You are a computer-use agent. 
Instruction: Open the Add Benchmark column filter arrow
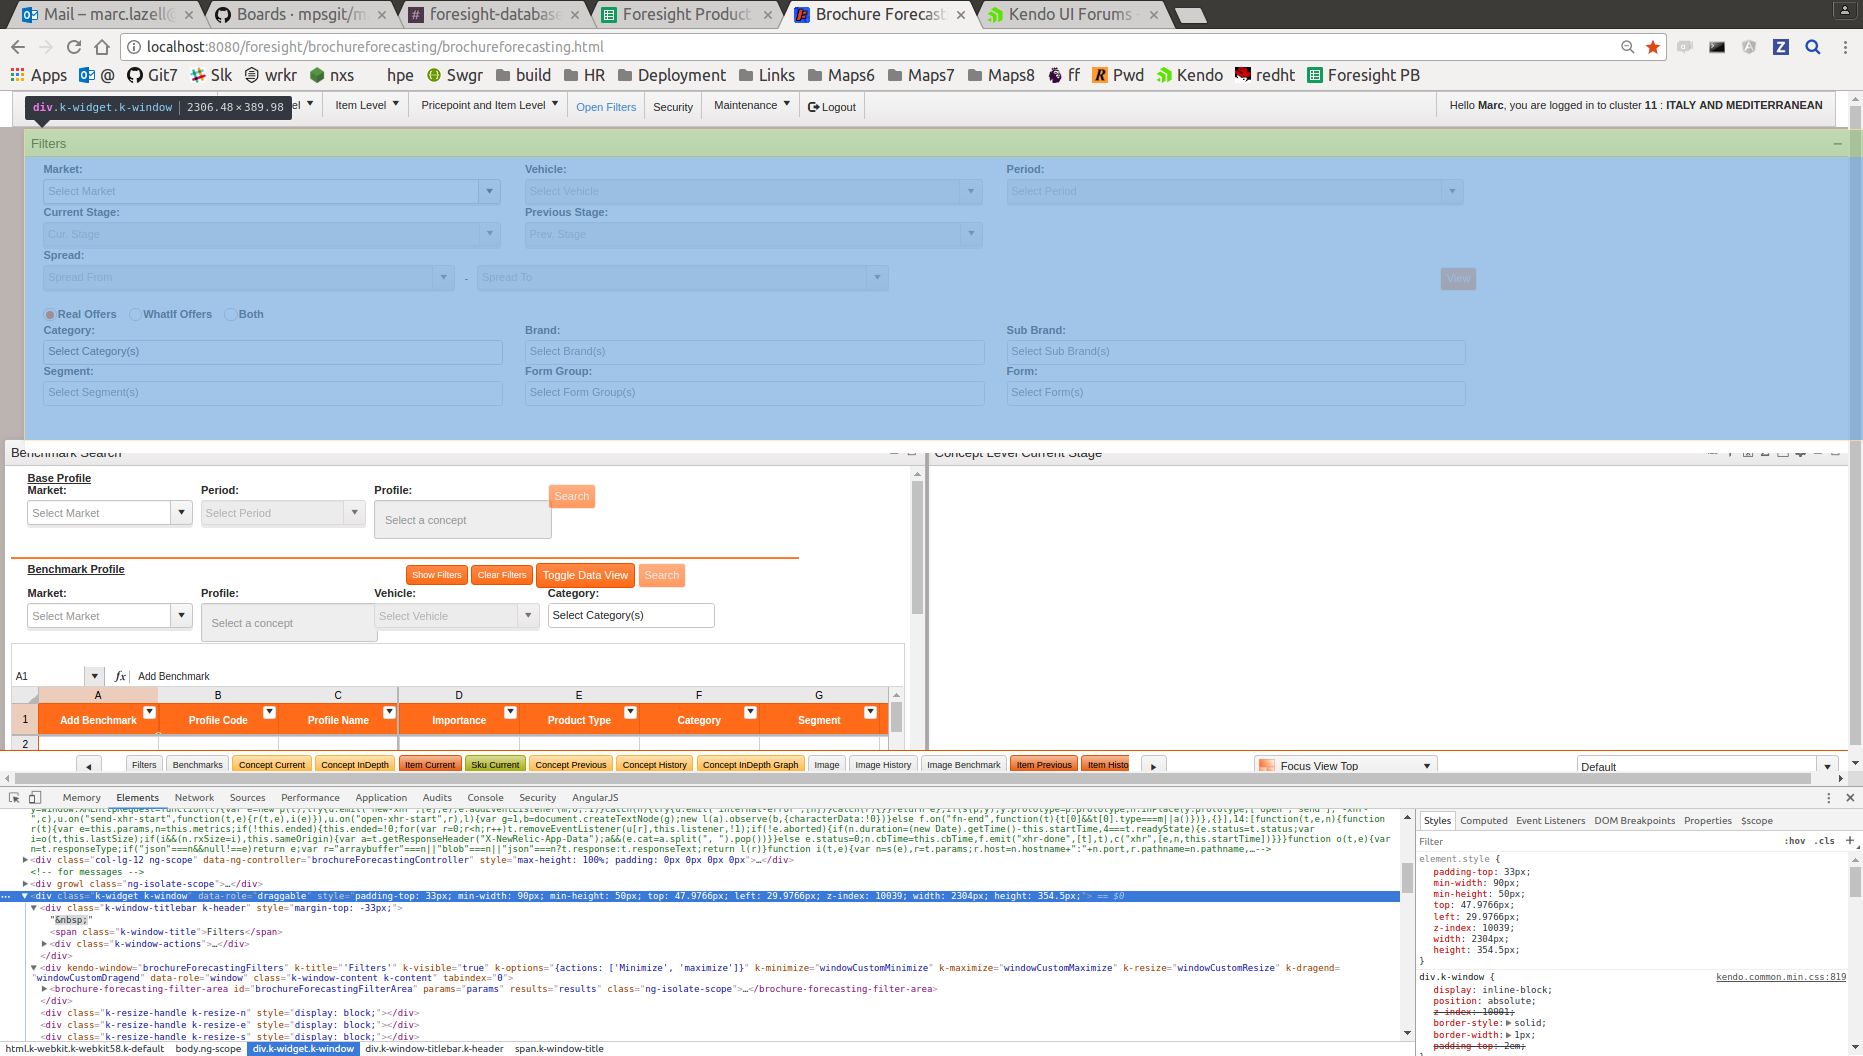pyautogui.click(x=149, y=712)
